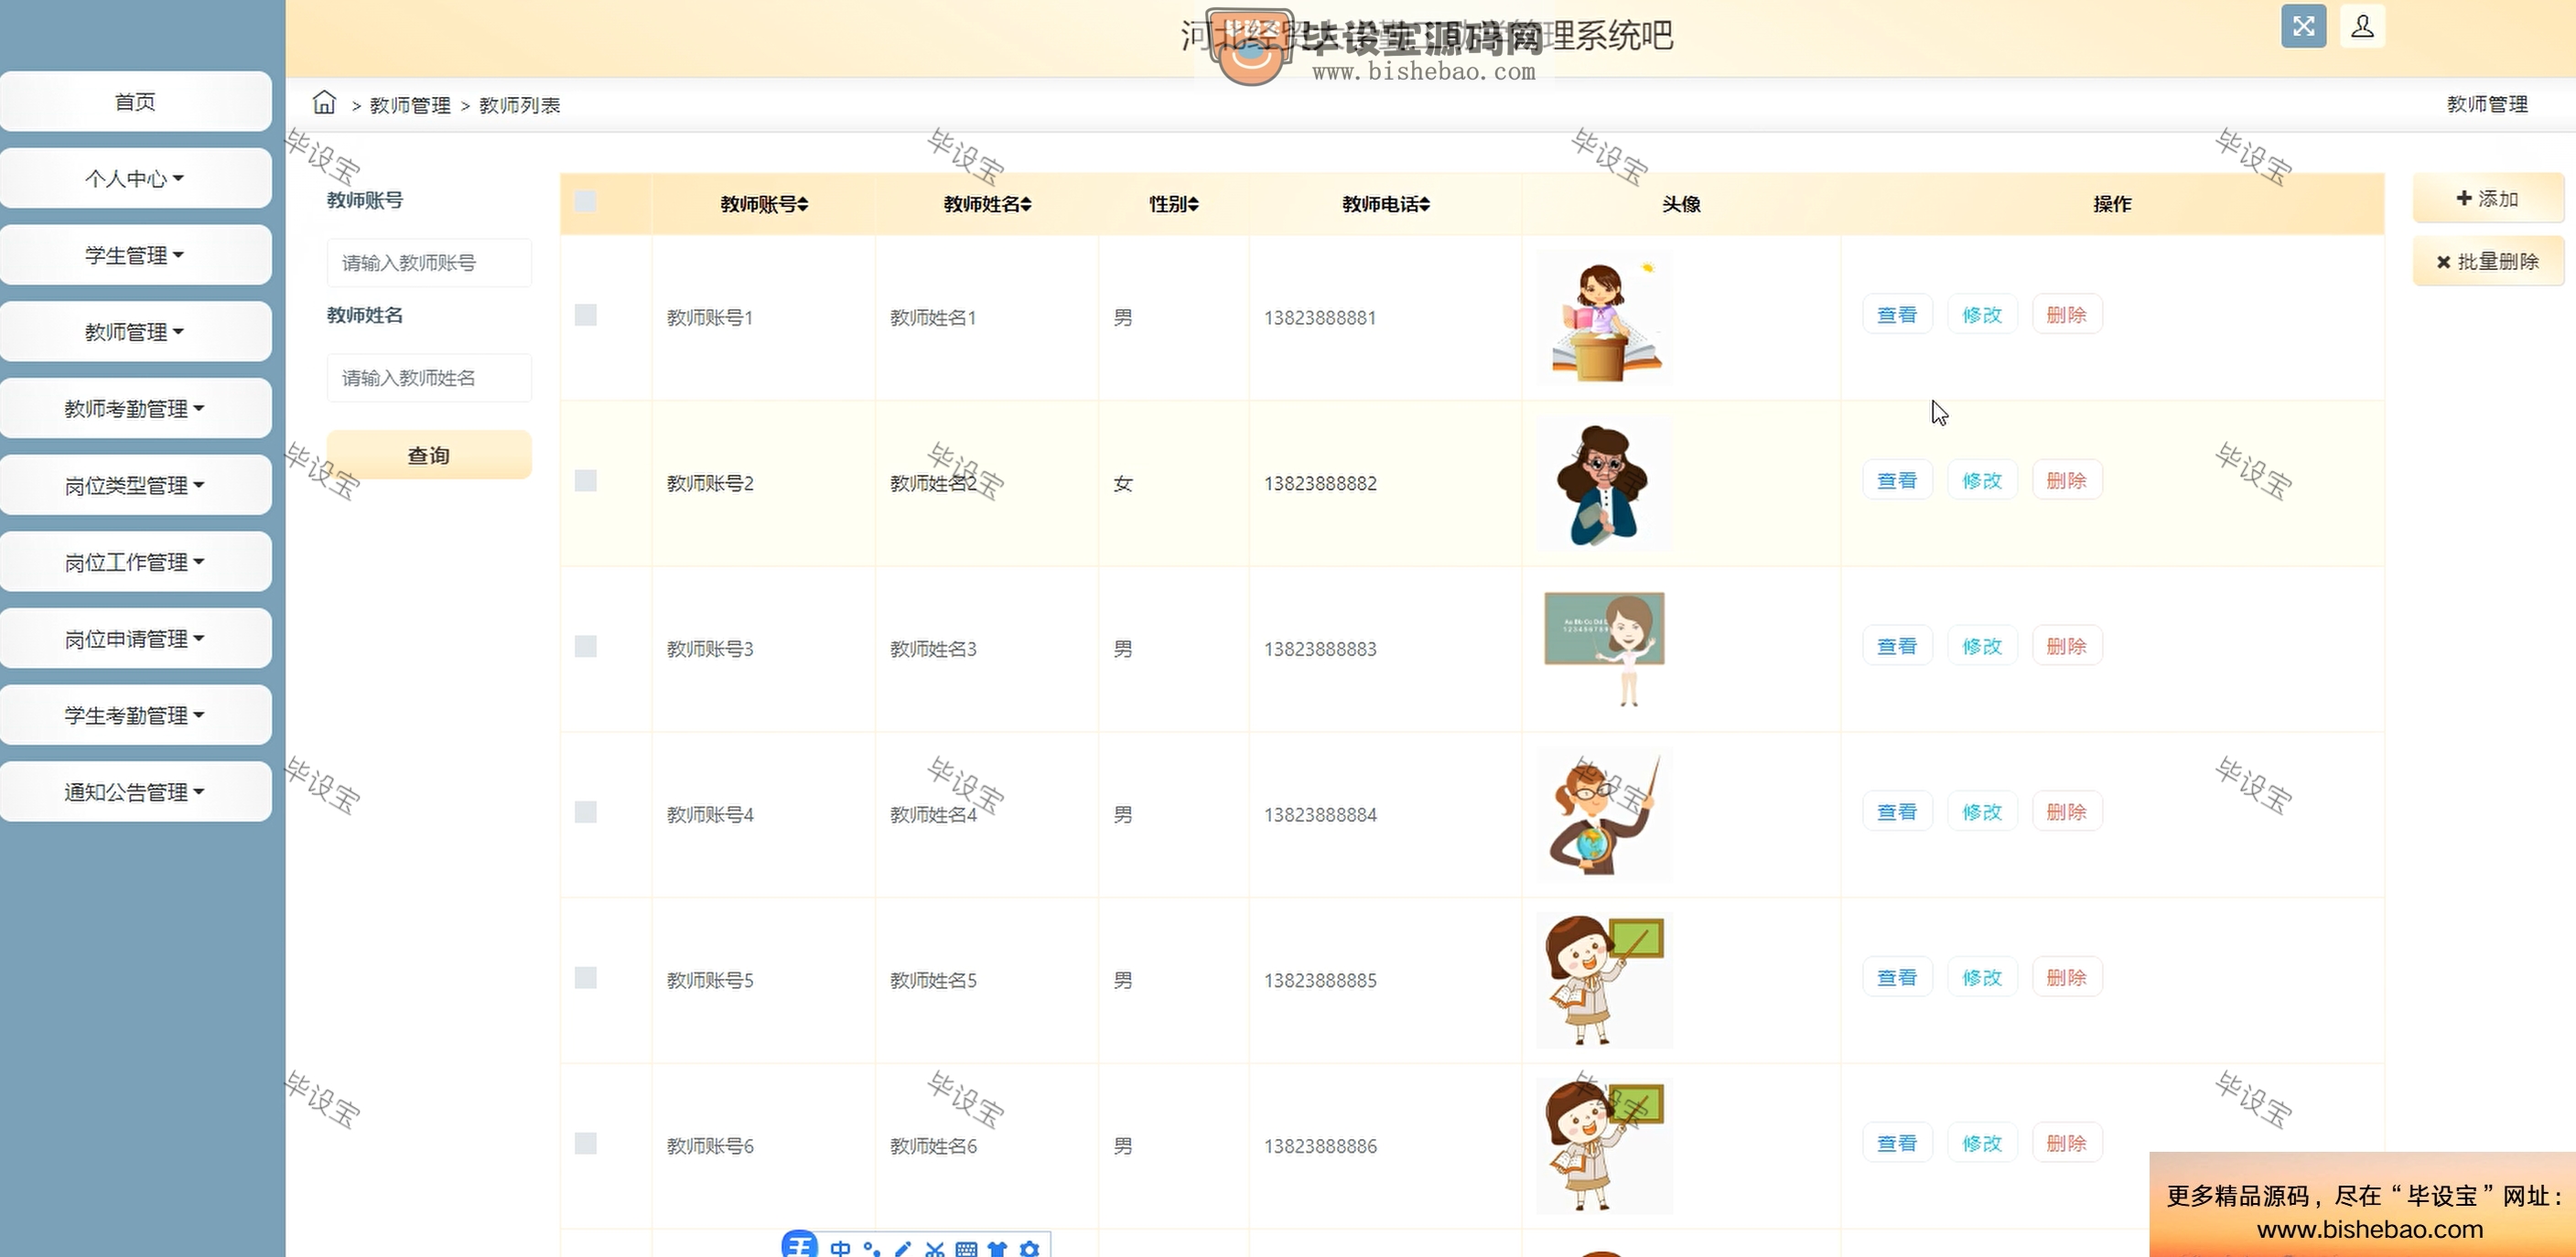
Task: Focus the 请输入教师账号 input field
Action: coord(429,263)
